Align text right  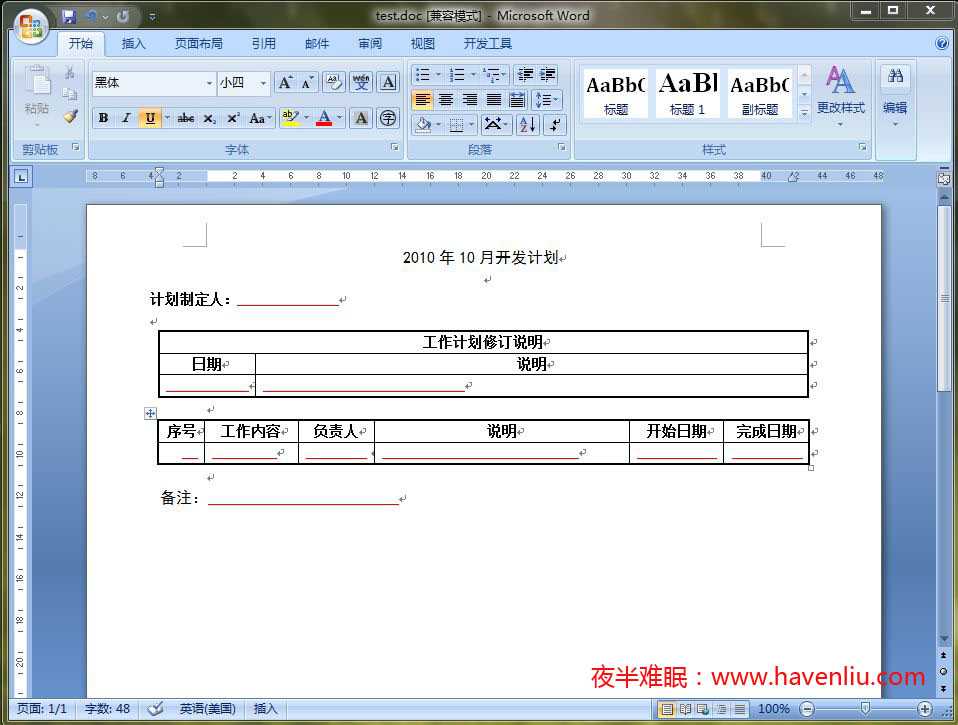[x=470, y=100]
